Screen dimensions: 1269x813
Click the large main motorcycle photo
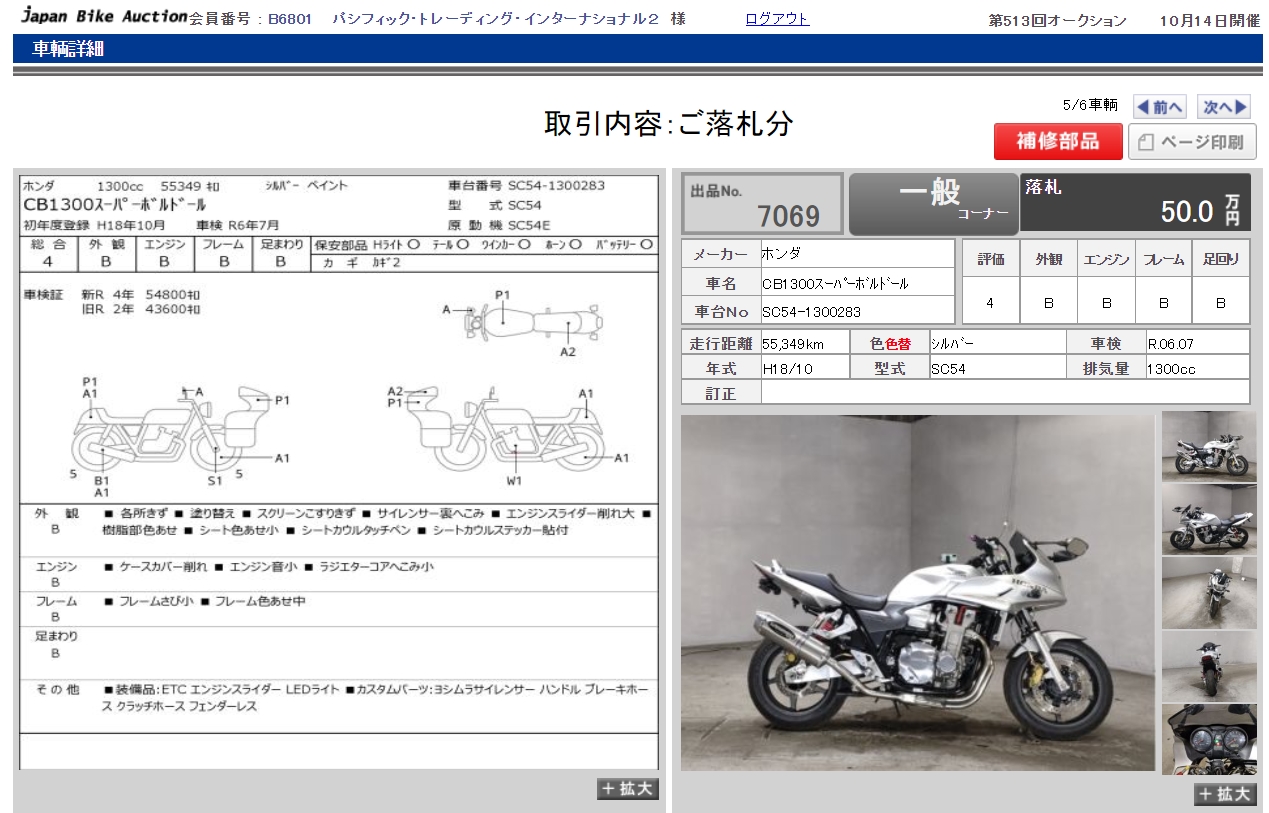point(918,593)
